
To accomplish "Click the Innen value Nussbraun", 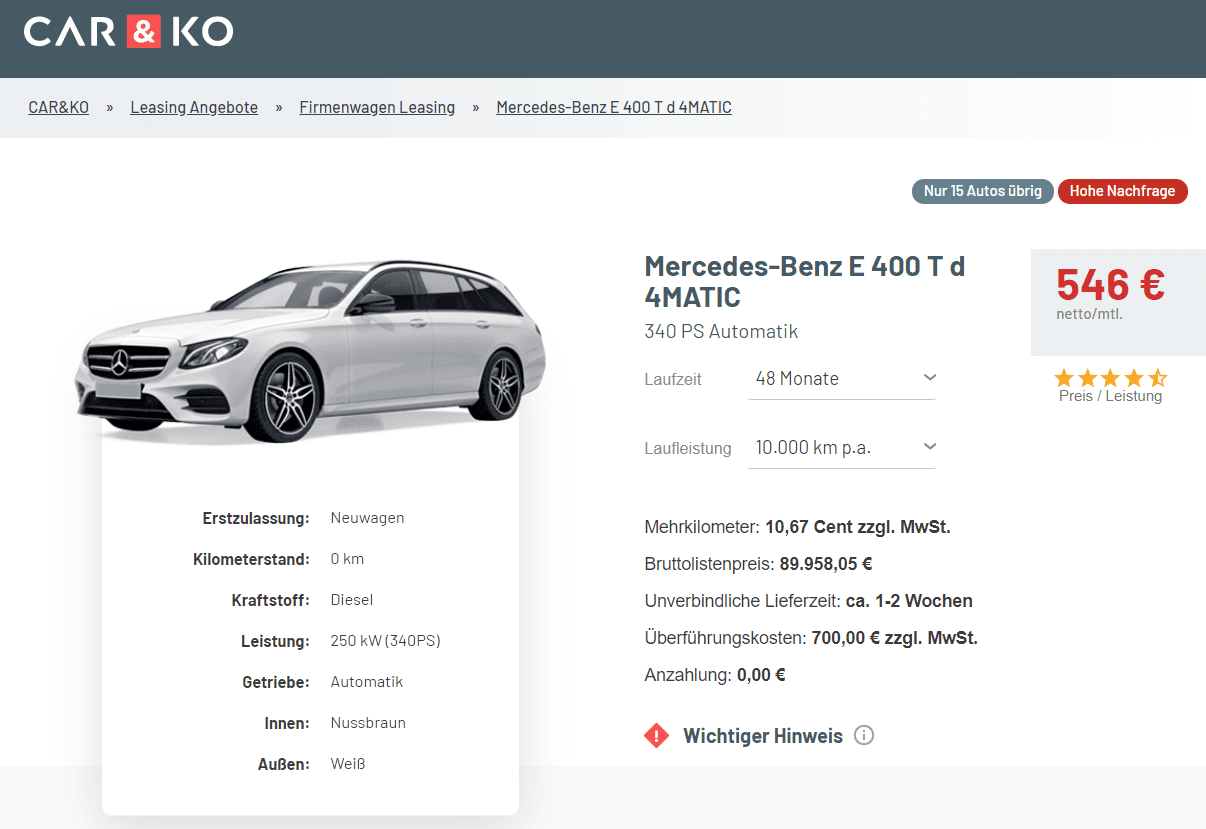I will tap(368, 723).
